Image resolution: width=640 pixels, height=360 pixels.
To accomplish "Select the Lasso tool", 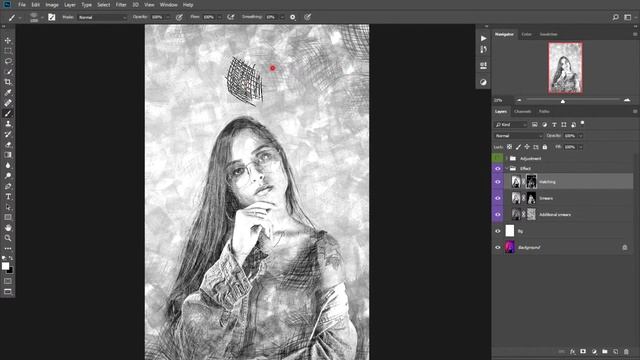I will coord(8,61).
